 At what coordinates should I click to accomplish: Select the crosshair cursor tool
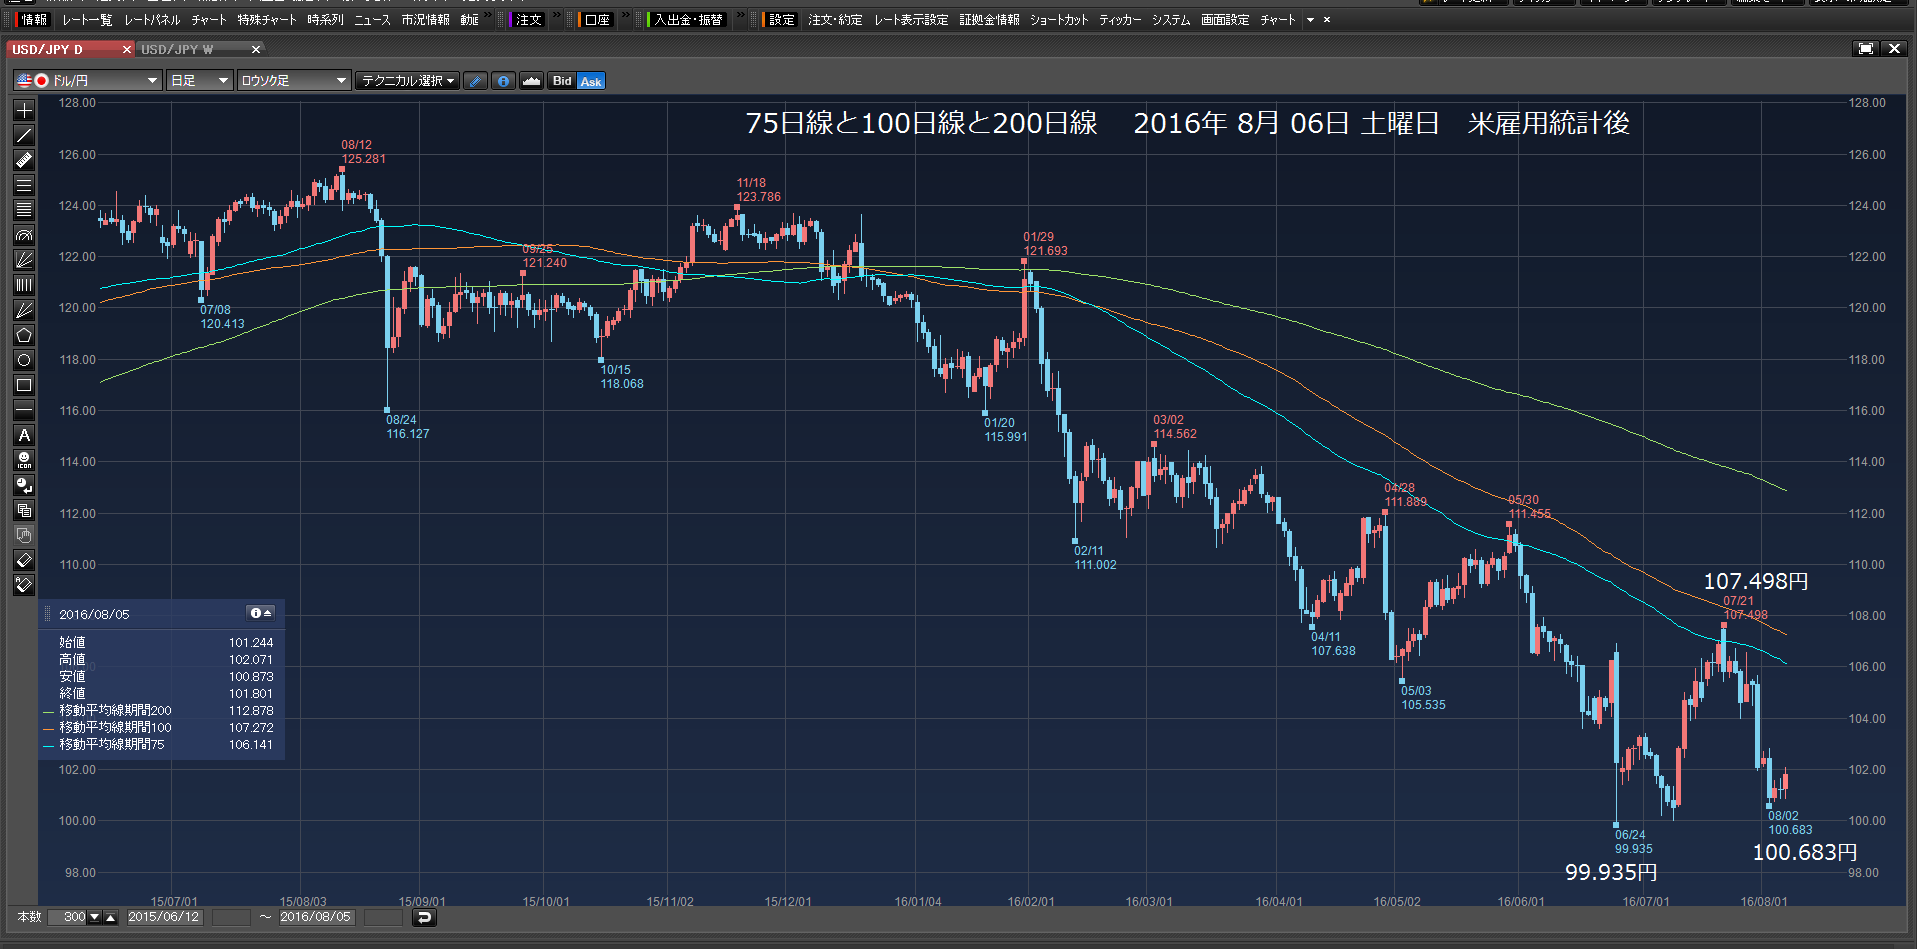[x=24, y=110]
